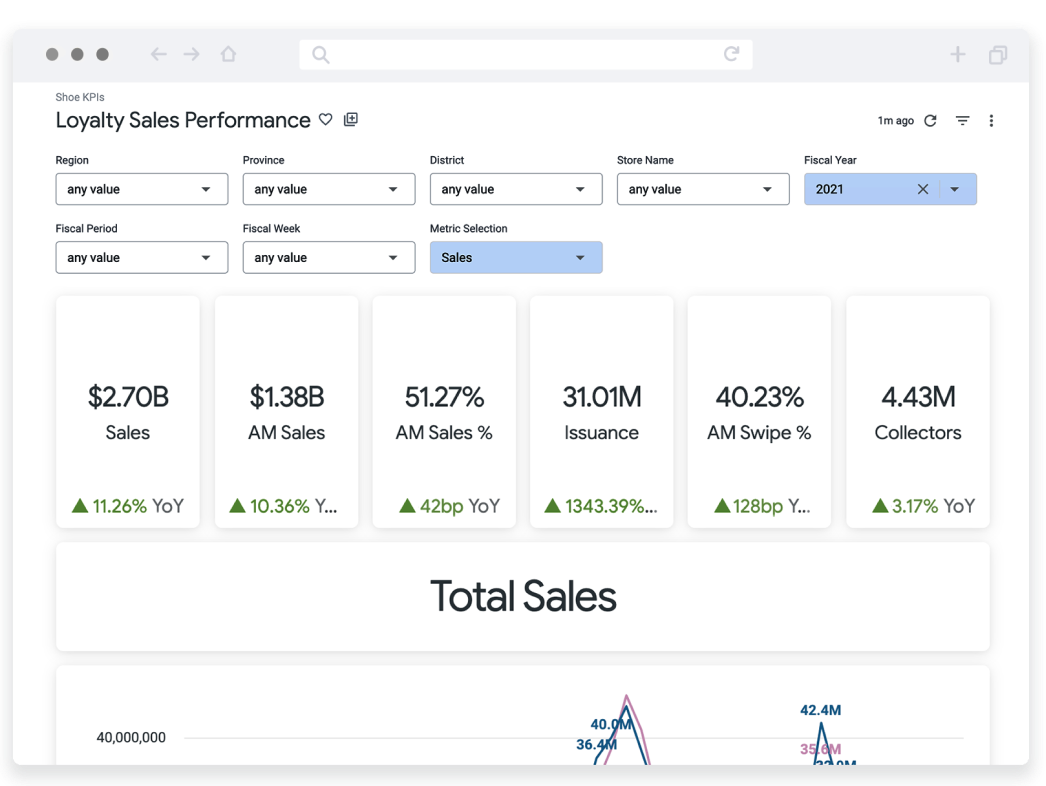This screenshot has width=1046, height=786.
Task: Show all browser tabs overview
Action: 998,54
